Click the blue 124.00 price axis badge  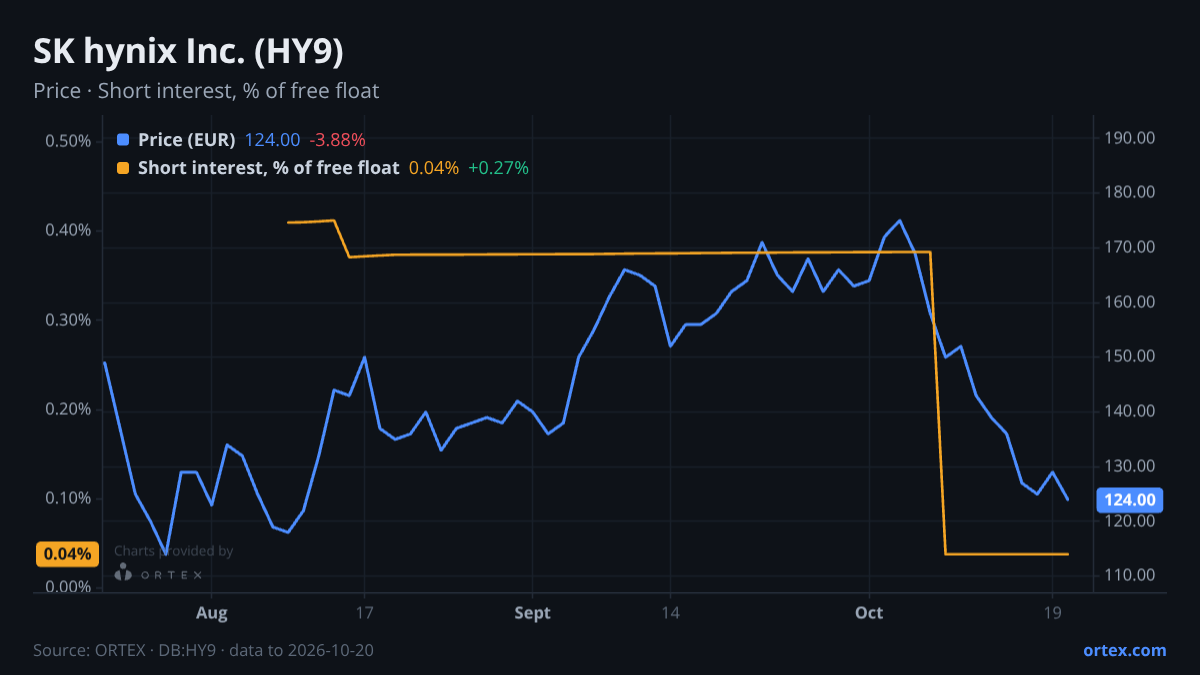[1130, 500]
